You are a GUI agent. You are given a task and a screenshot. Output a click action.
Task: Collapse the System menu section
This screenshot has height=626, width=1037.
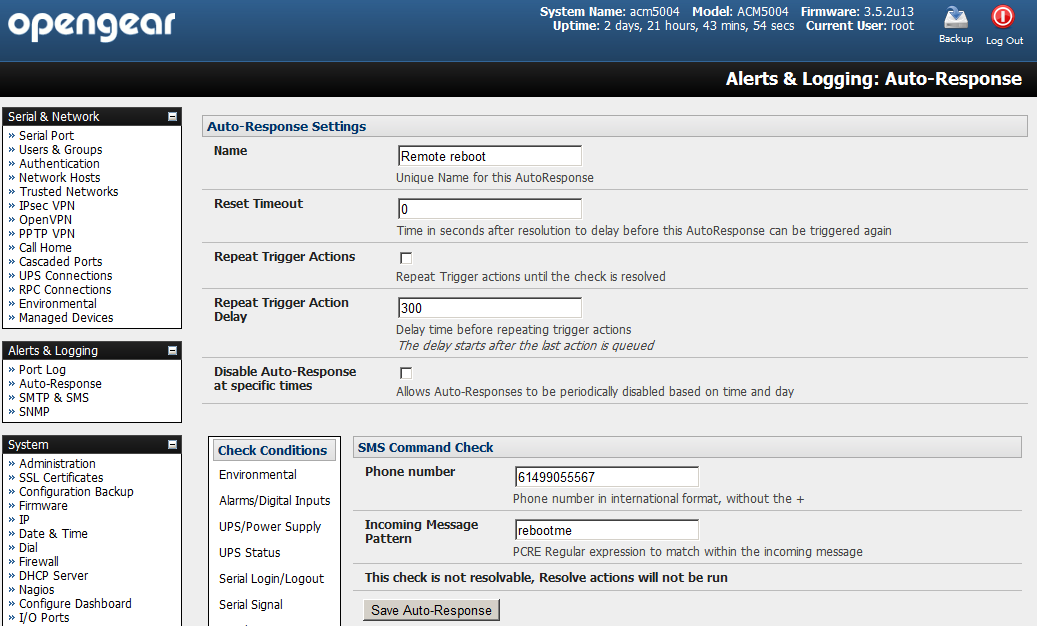pyautogui.click(x=172, y=445)
